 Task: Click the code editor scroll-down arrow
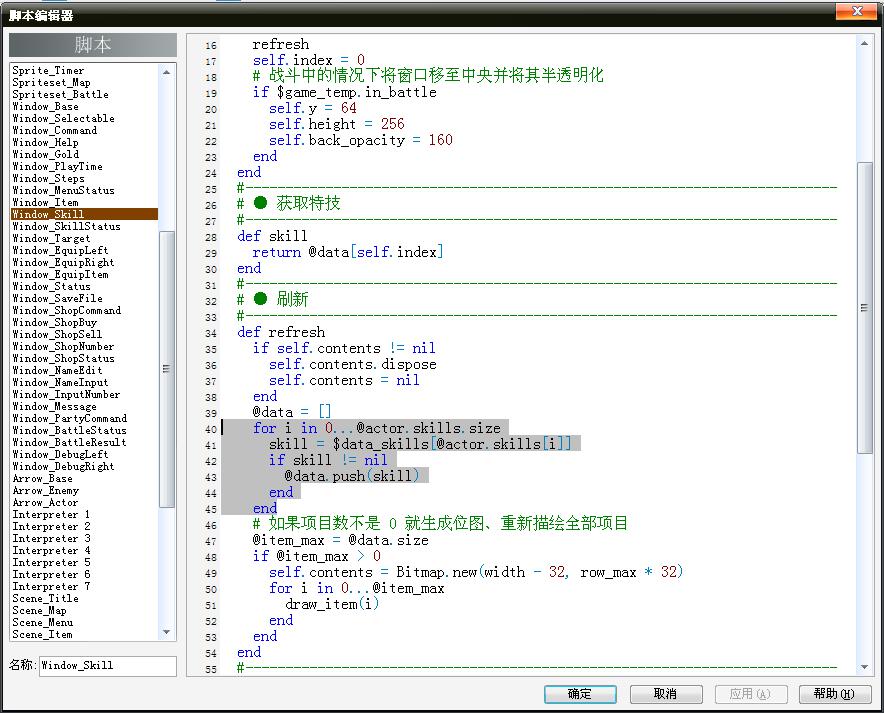pos(864,667)
